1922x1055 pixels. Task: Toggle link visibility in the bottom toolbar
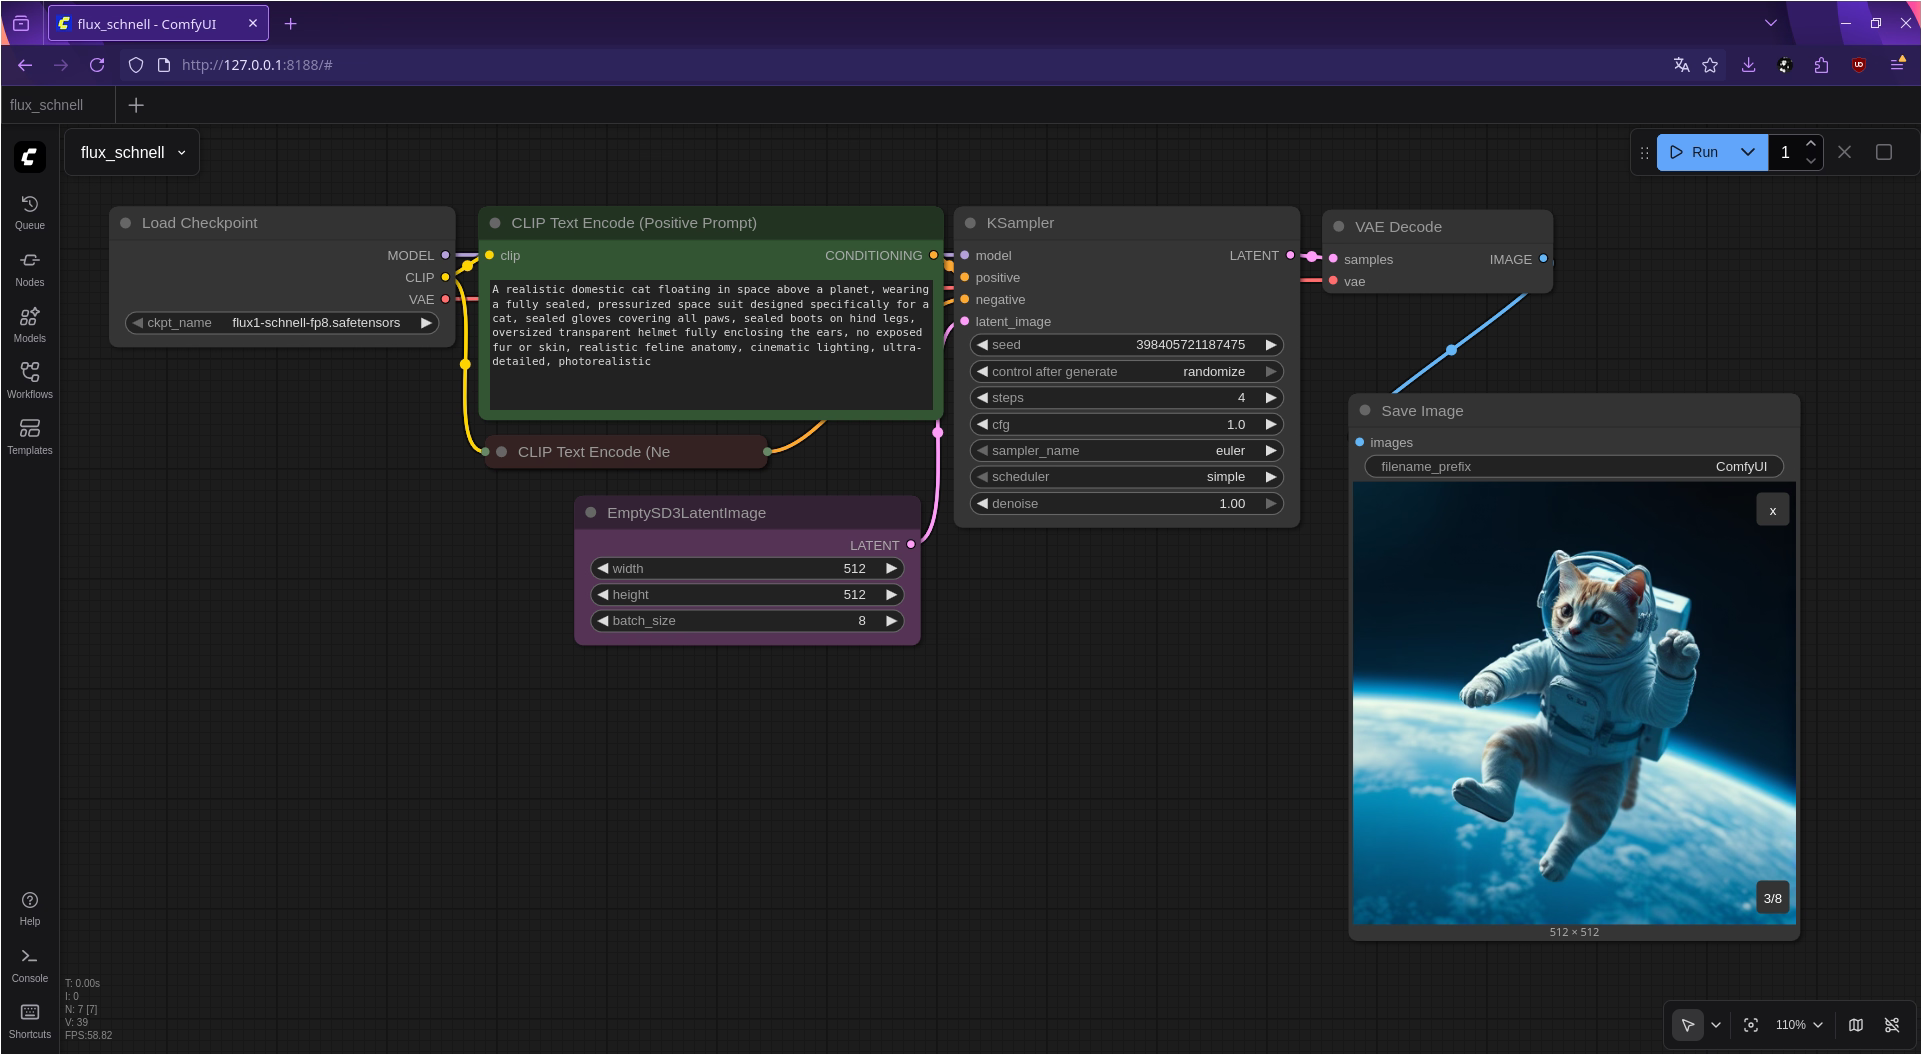[x=1893, y=1025]
